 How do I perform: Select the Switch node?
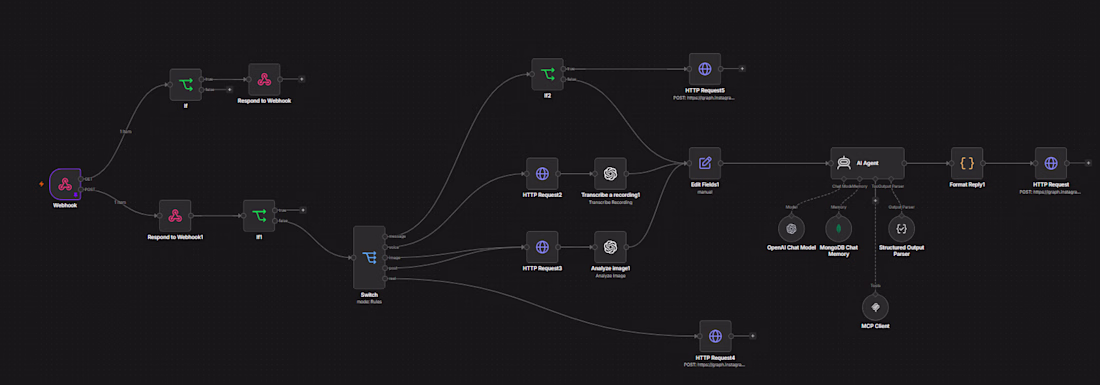click(369, 257)
